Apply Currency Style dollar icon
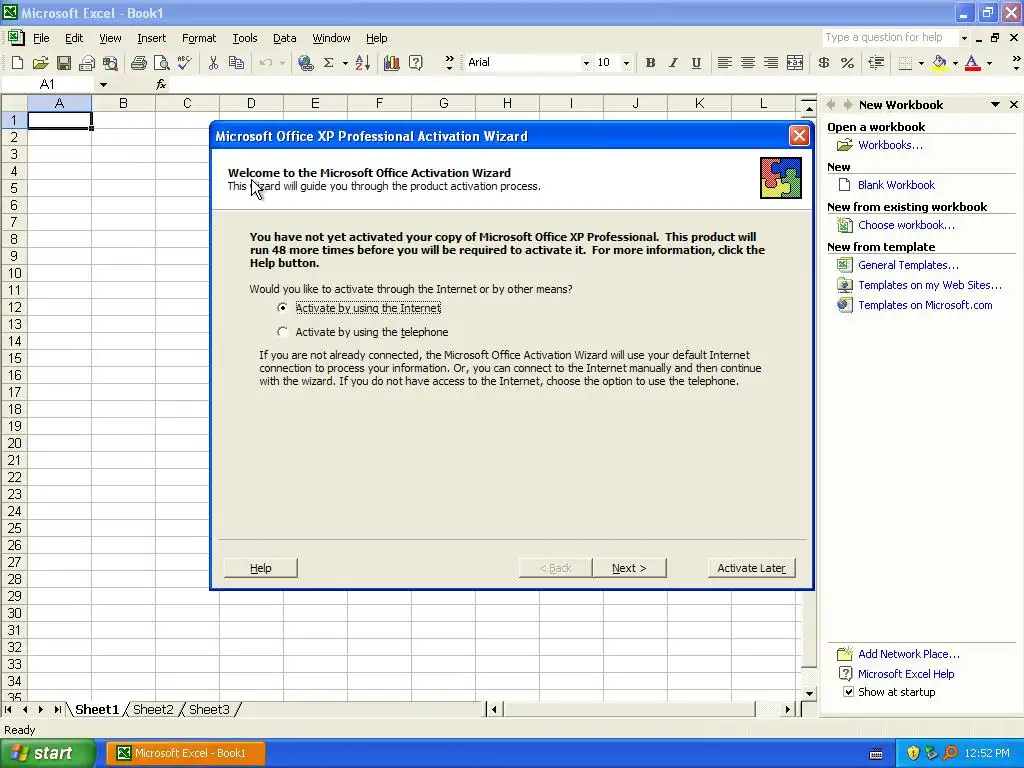This screenshot has height=768, width=1024. point(824,63)
